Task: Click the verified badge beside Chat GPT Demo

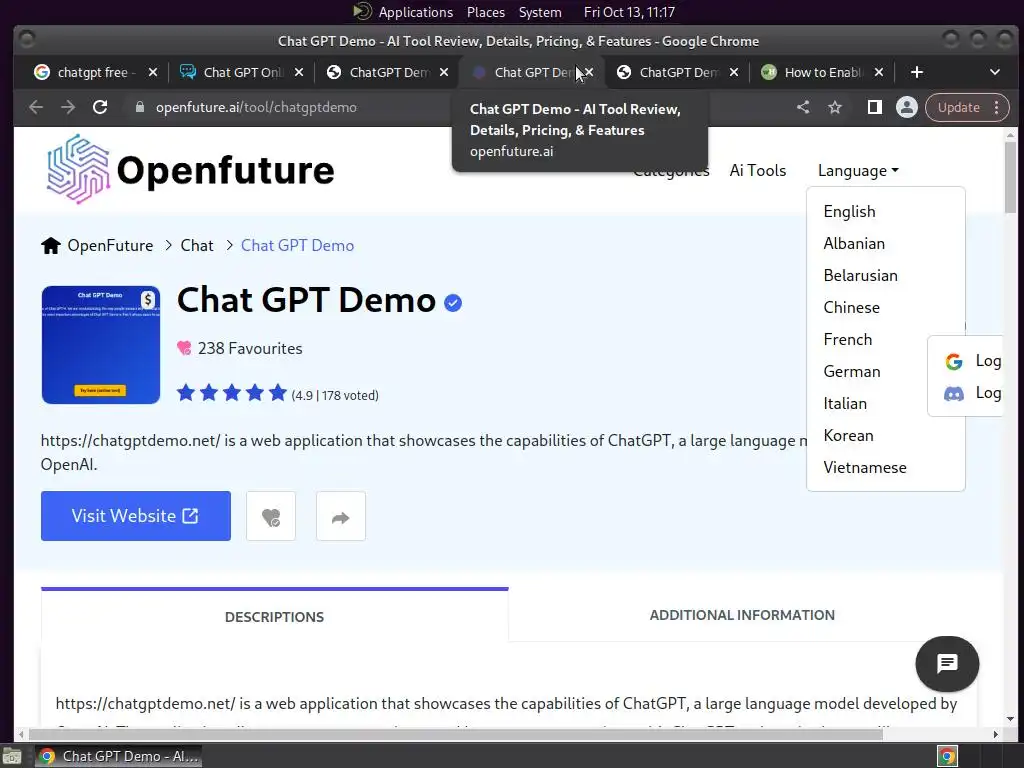Action: coord(453,303)
